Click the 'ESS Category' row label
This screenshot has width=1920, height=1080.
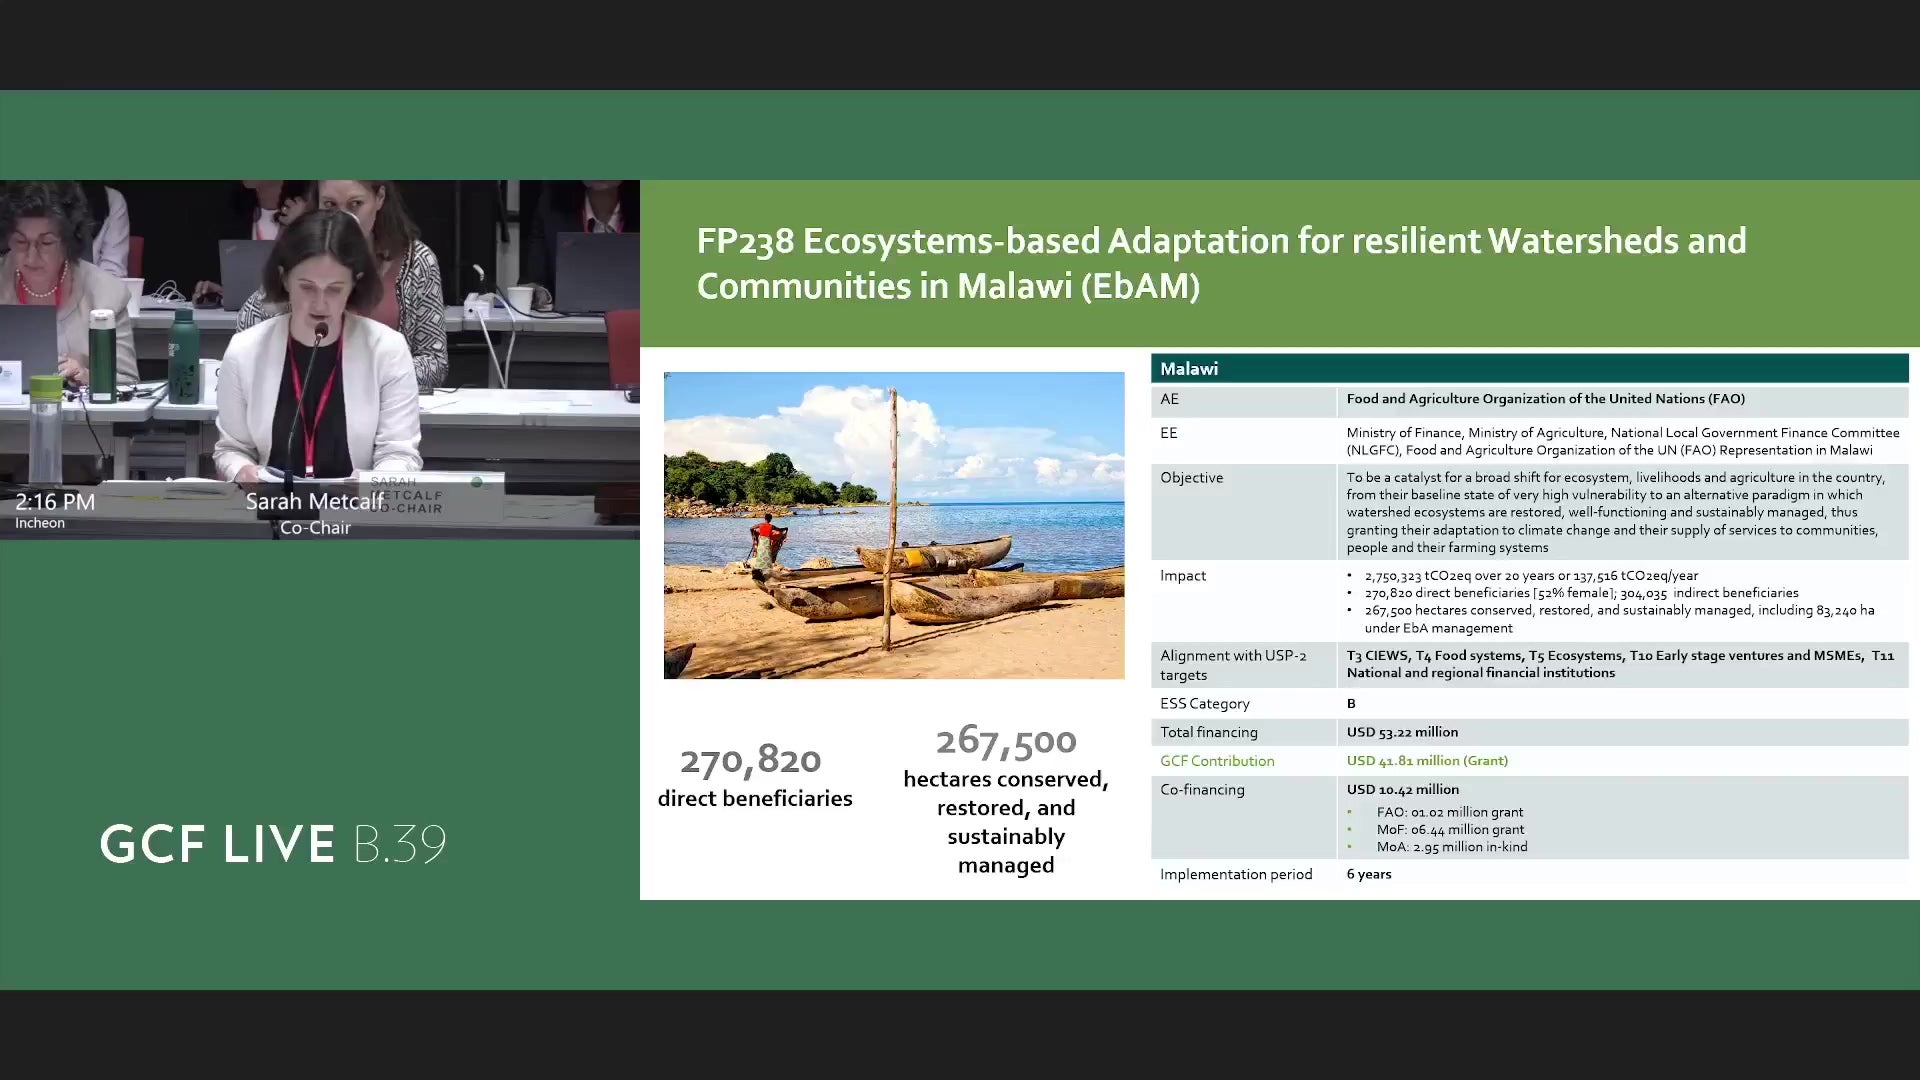point(1205,704)
